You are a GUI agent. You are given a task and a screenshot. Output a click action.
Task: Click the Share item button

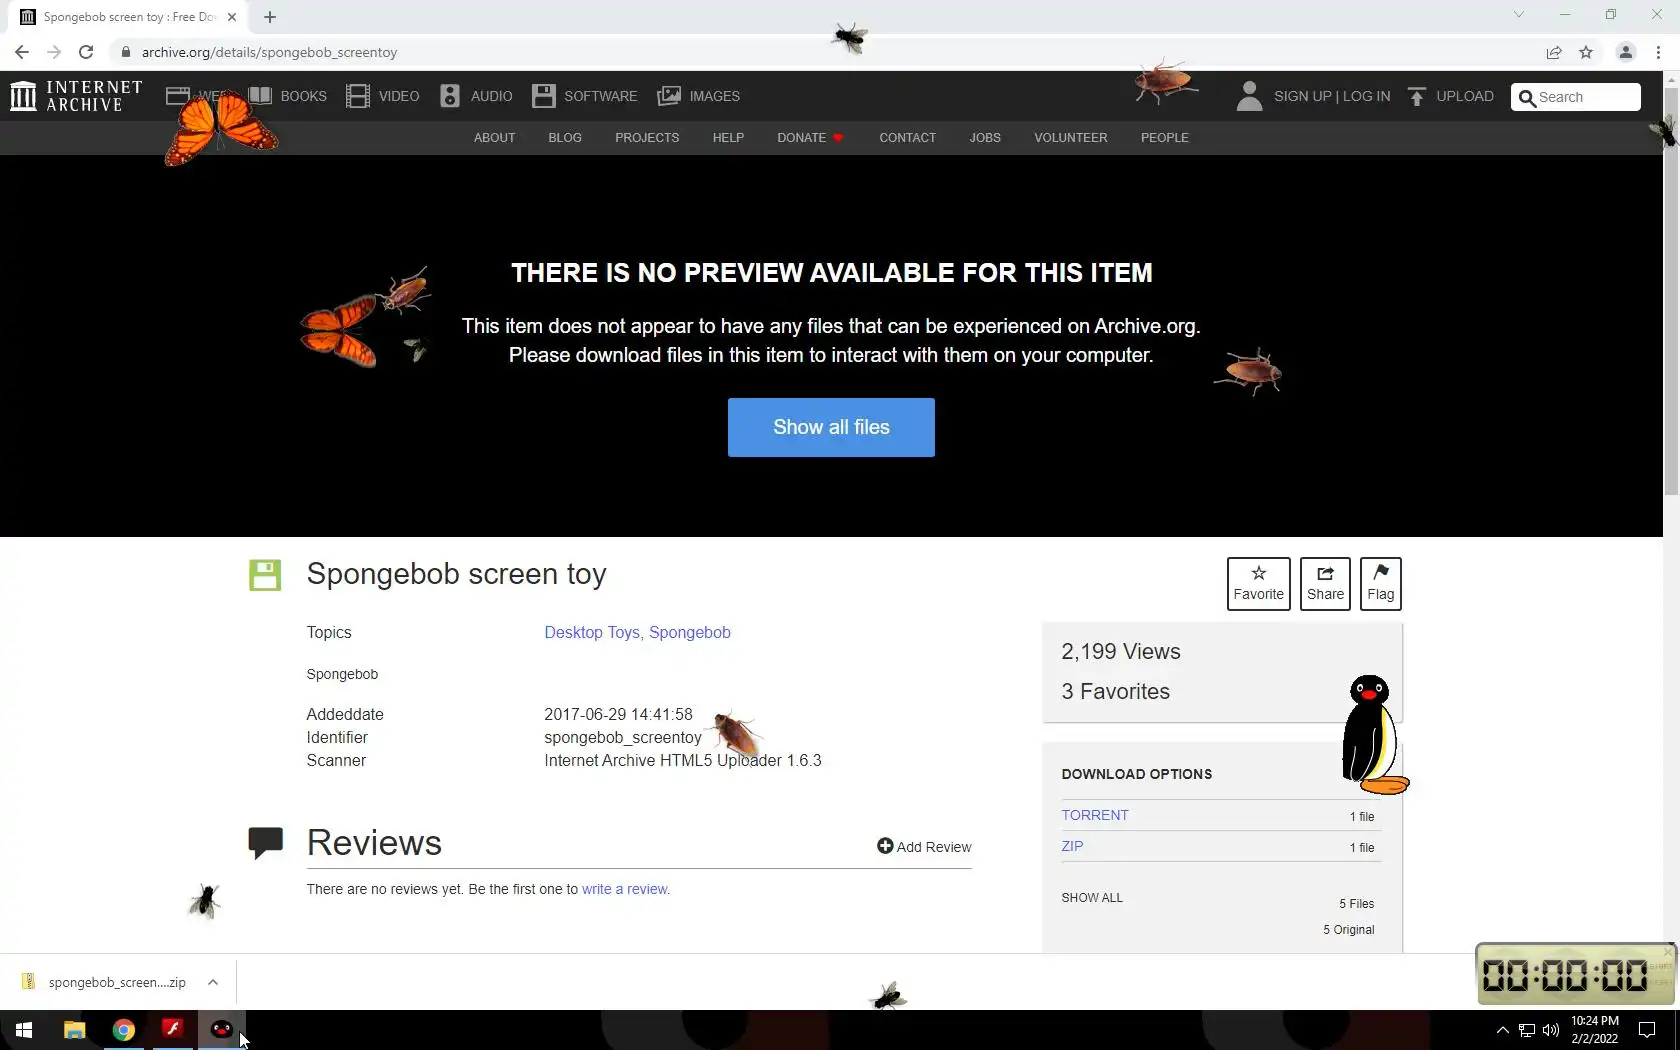1325,583
